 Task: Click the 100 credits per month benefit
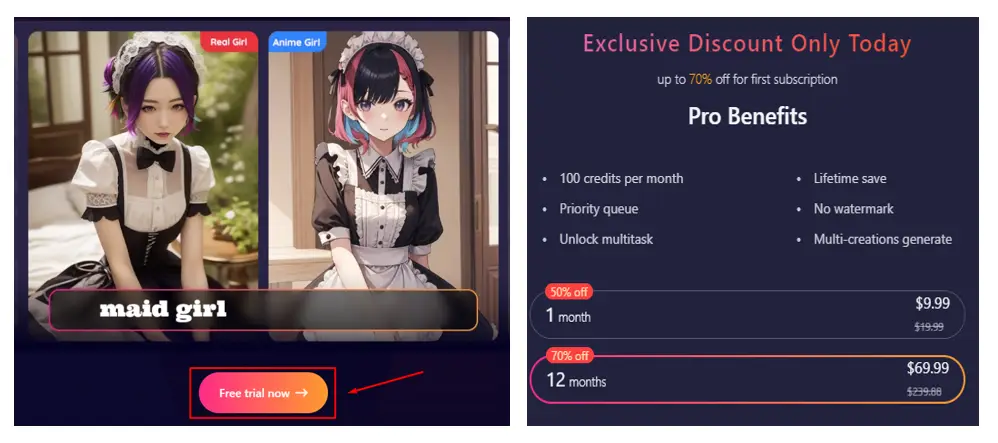coord(621,178)
